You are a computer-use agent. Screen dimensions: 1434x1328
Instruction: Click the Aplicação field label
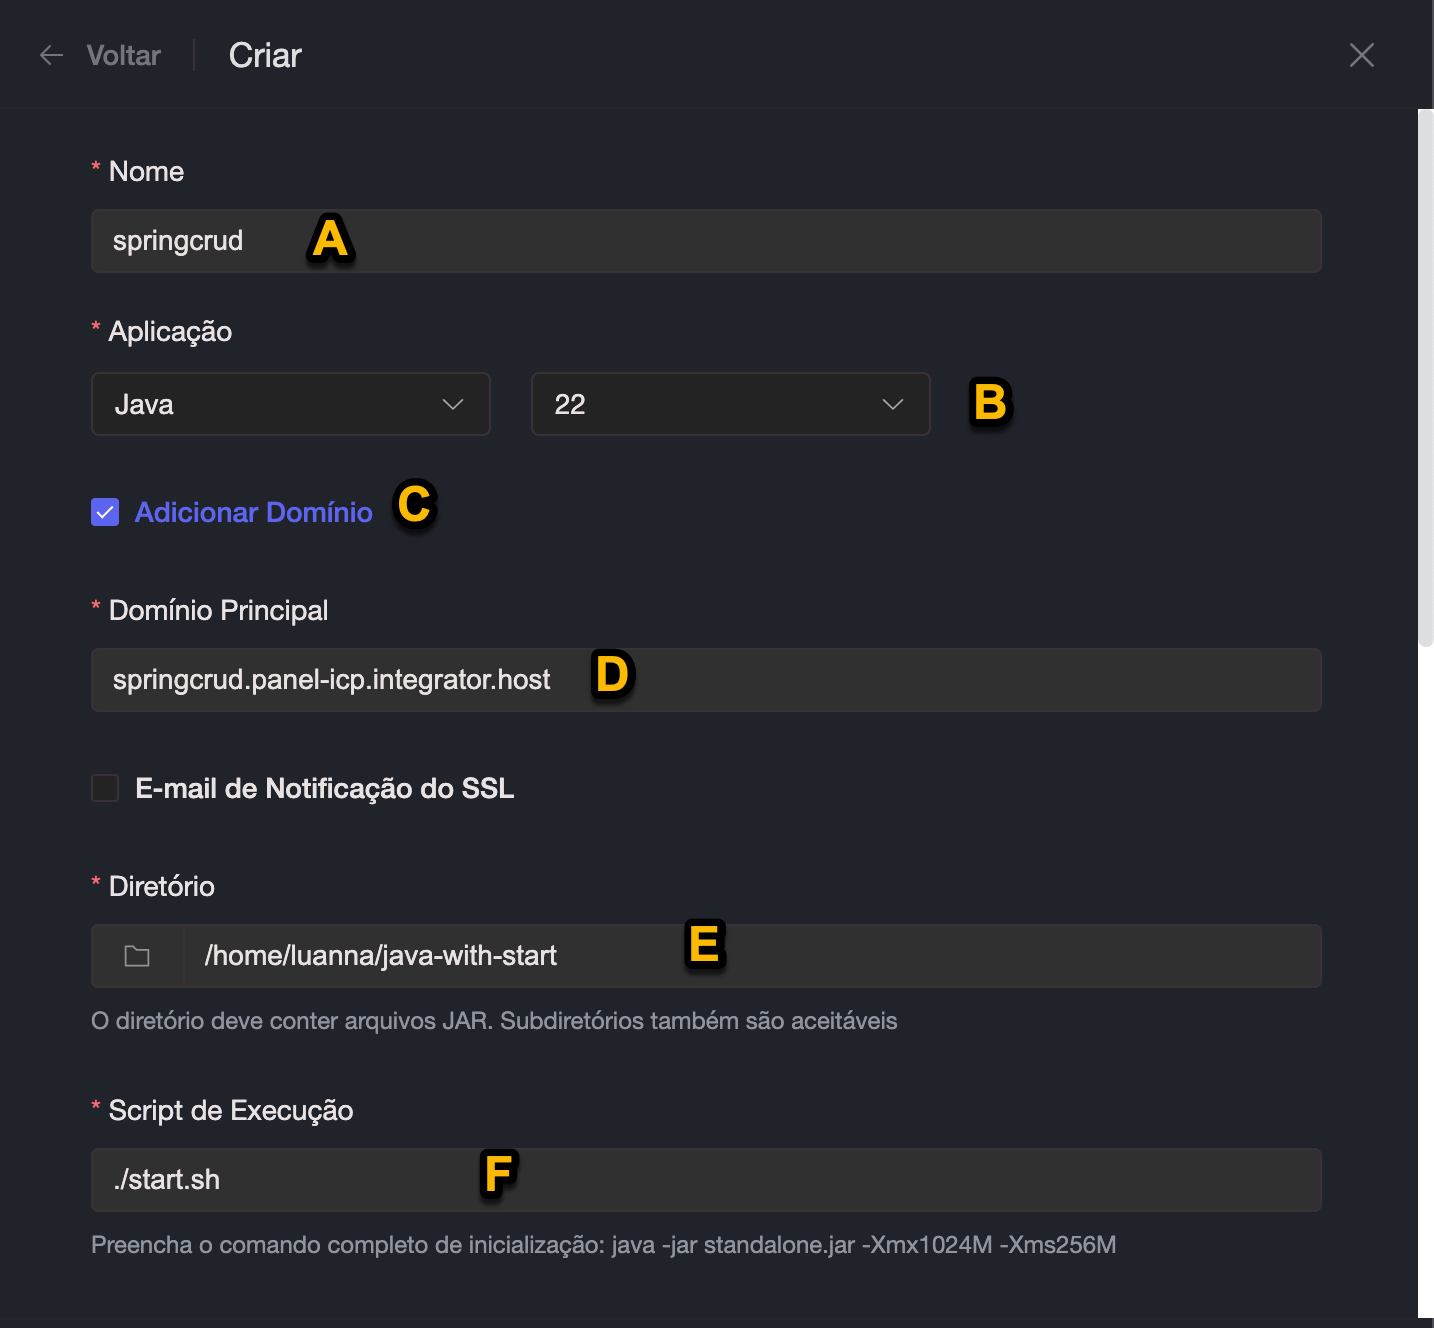coord(170,331)
